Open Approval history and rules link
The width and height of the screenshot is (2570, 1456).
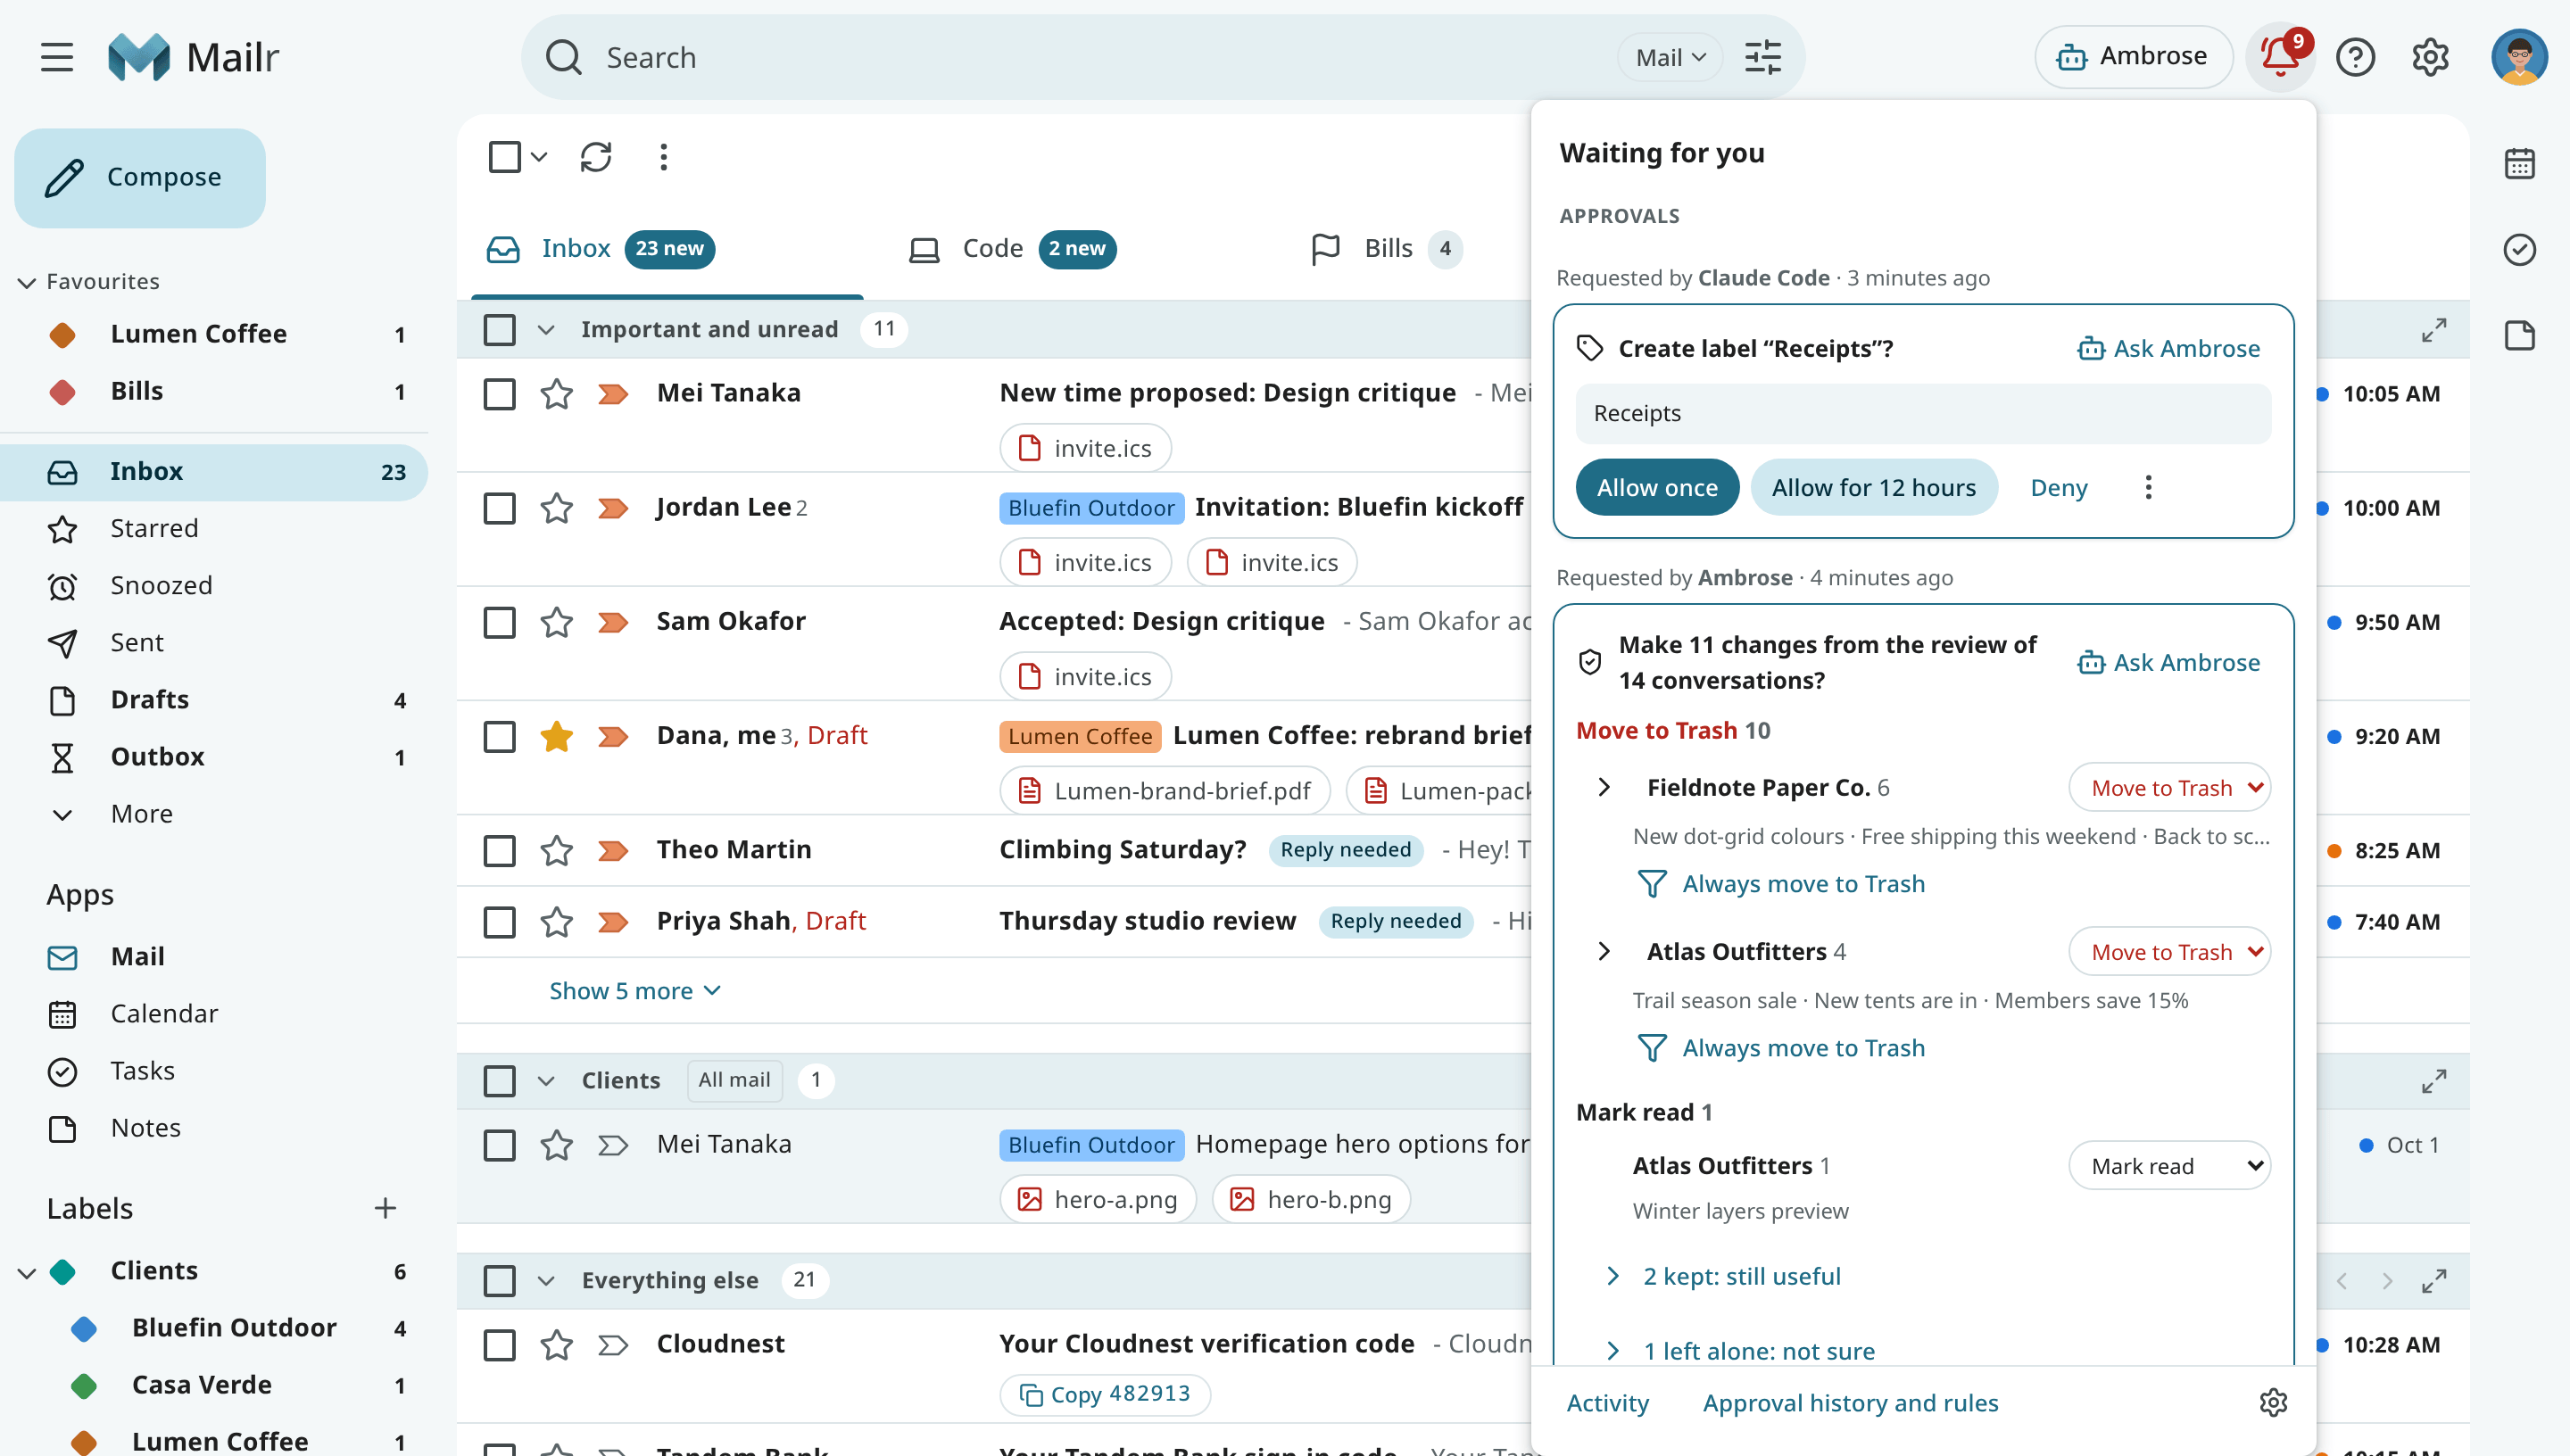[x=1850, y=1402]
